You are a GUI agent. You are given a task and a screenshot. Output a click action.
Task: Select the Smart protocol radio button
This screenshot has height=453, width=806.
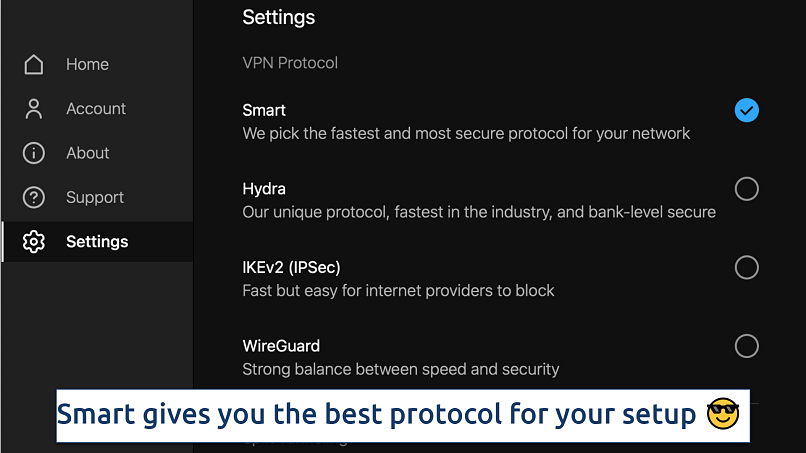(x=746, y=110)
